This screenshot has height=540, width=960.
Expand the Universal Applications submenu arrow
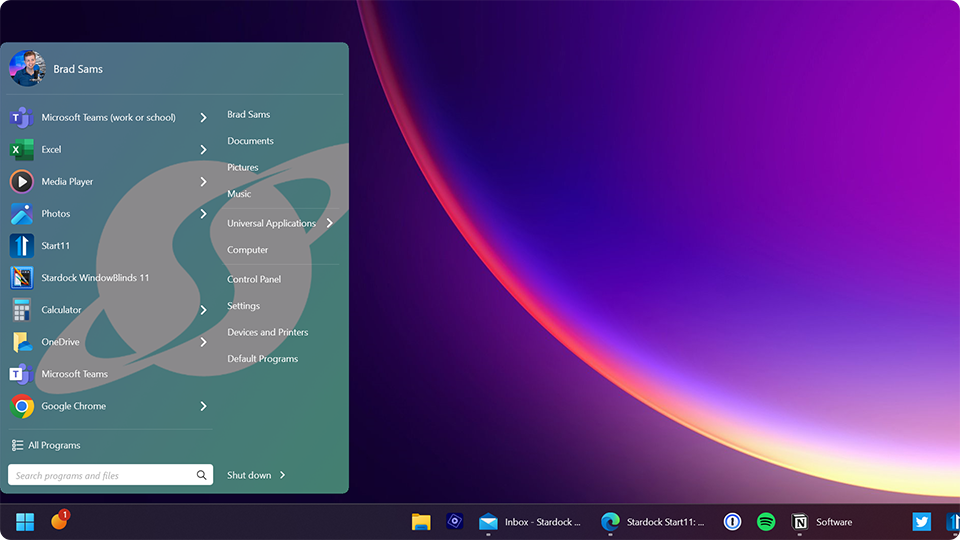pos(329,223)
